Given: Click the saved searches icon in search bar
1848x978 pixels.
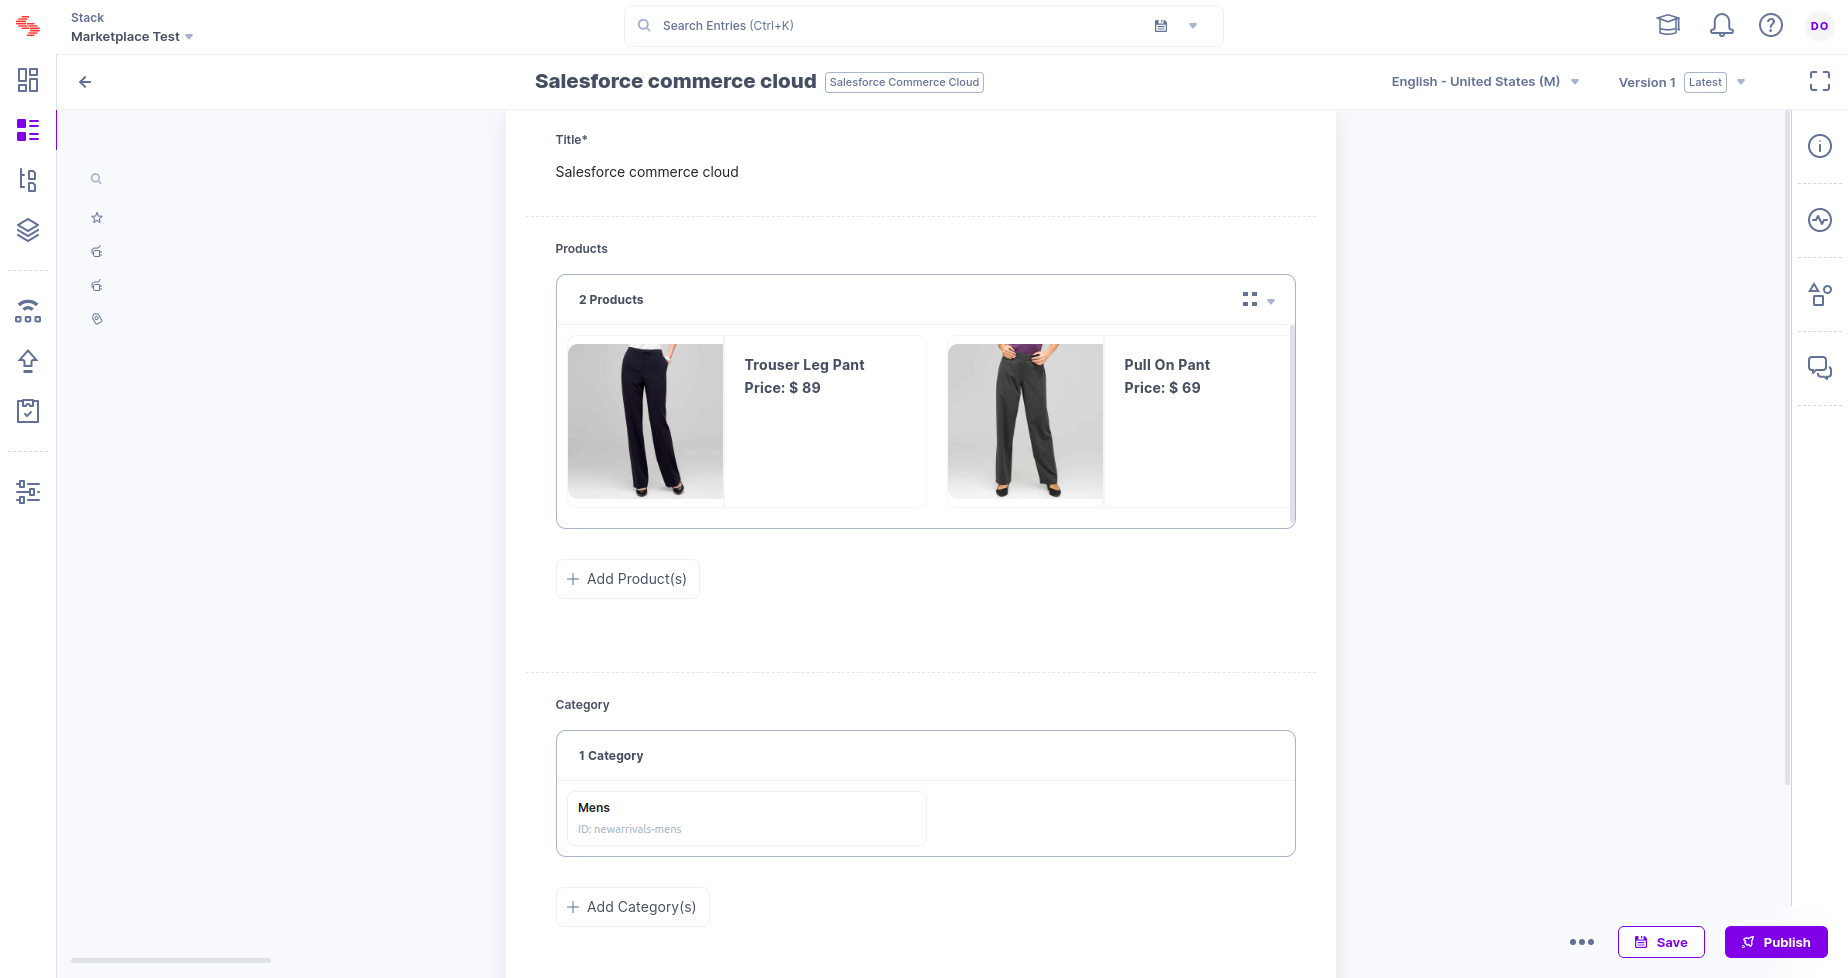Looking at the screenshot, I should tap(1161, 26).
